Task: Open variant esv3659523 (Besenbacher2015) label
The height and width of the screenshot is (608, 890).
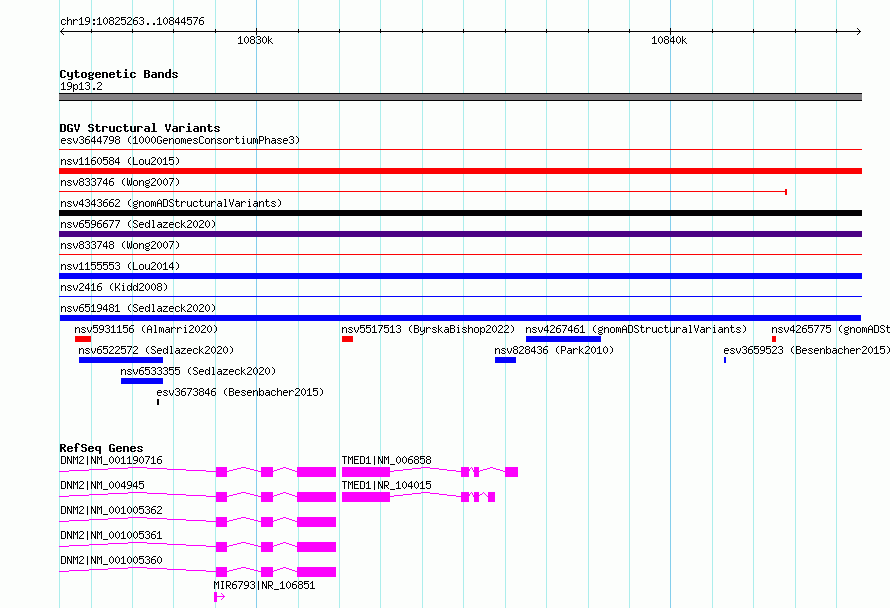Action: tap(807, 350)
